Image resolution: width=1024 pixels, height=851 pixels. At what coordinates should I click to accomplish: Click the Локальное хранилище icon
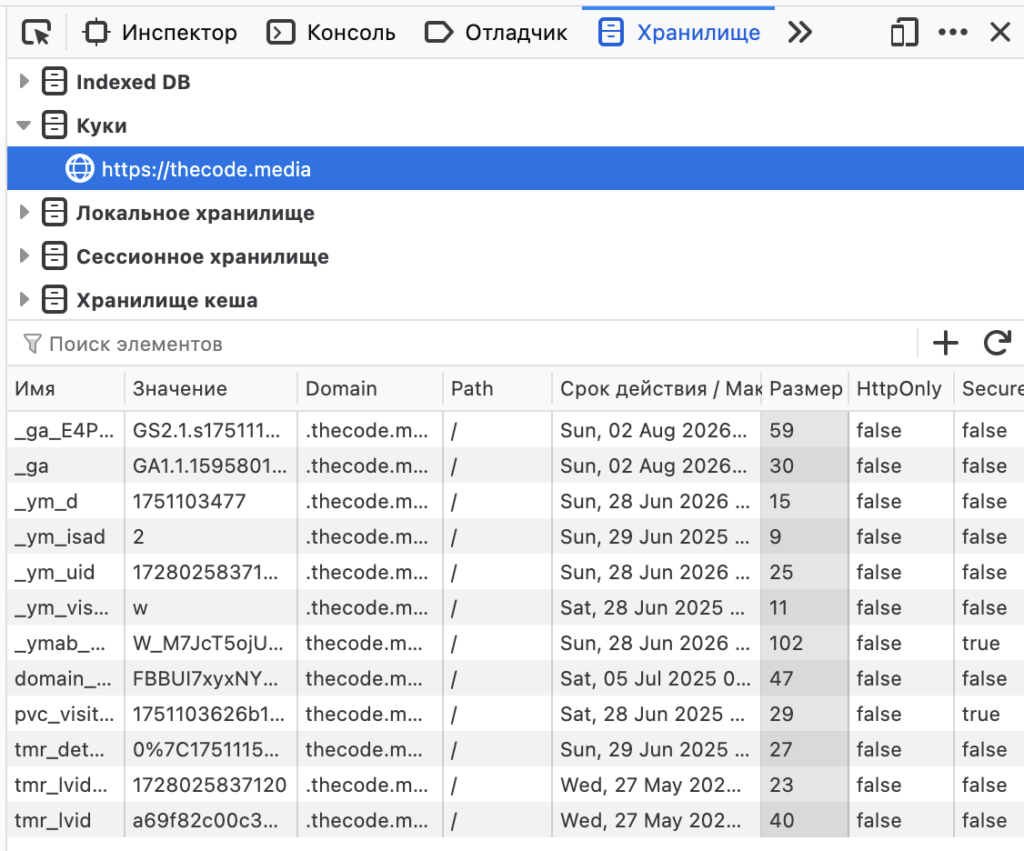click(53, 212)
